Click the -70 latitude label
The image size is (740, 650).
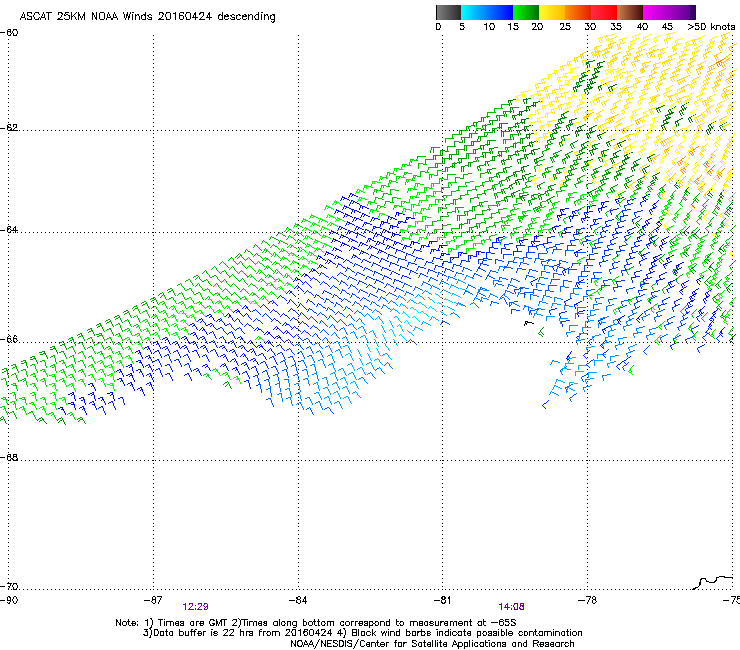coord(9,586)
